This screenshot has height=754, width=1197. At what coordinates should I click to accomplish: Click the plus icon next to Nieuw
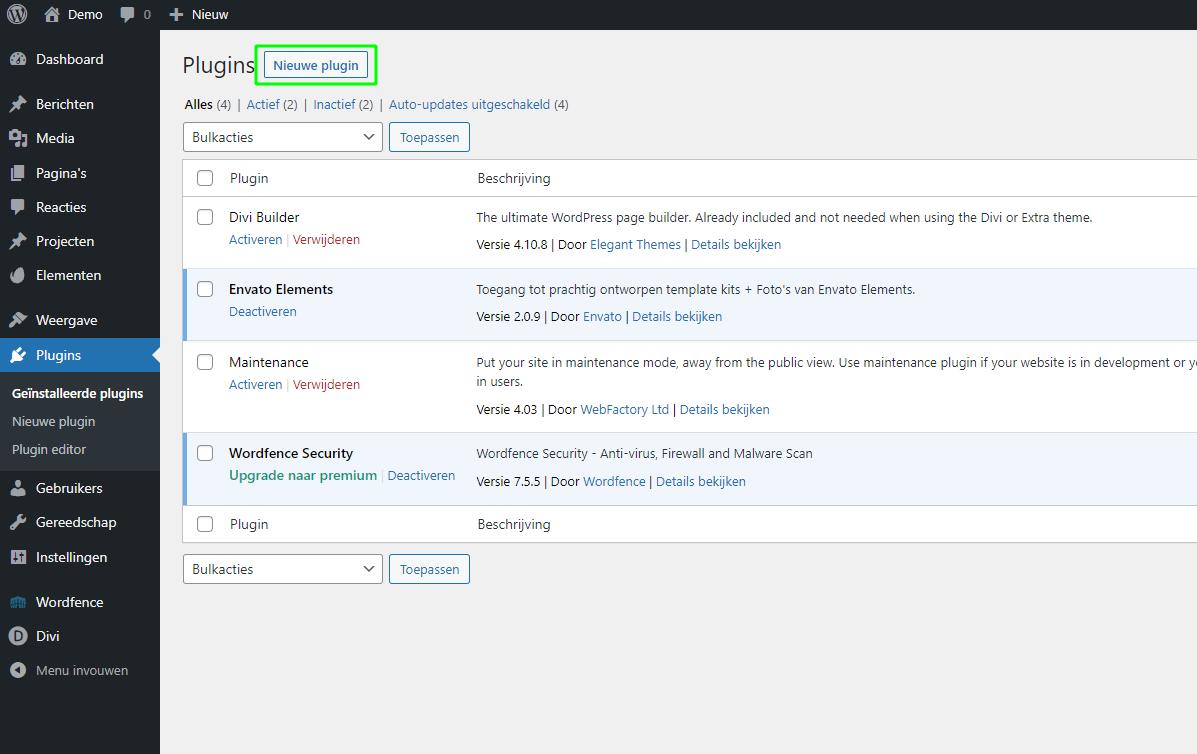point(176,14)
